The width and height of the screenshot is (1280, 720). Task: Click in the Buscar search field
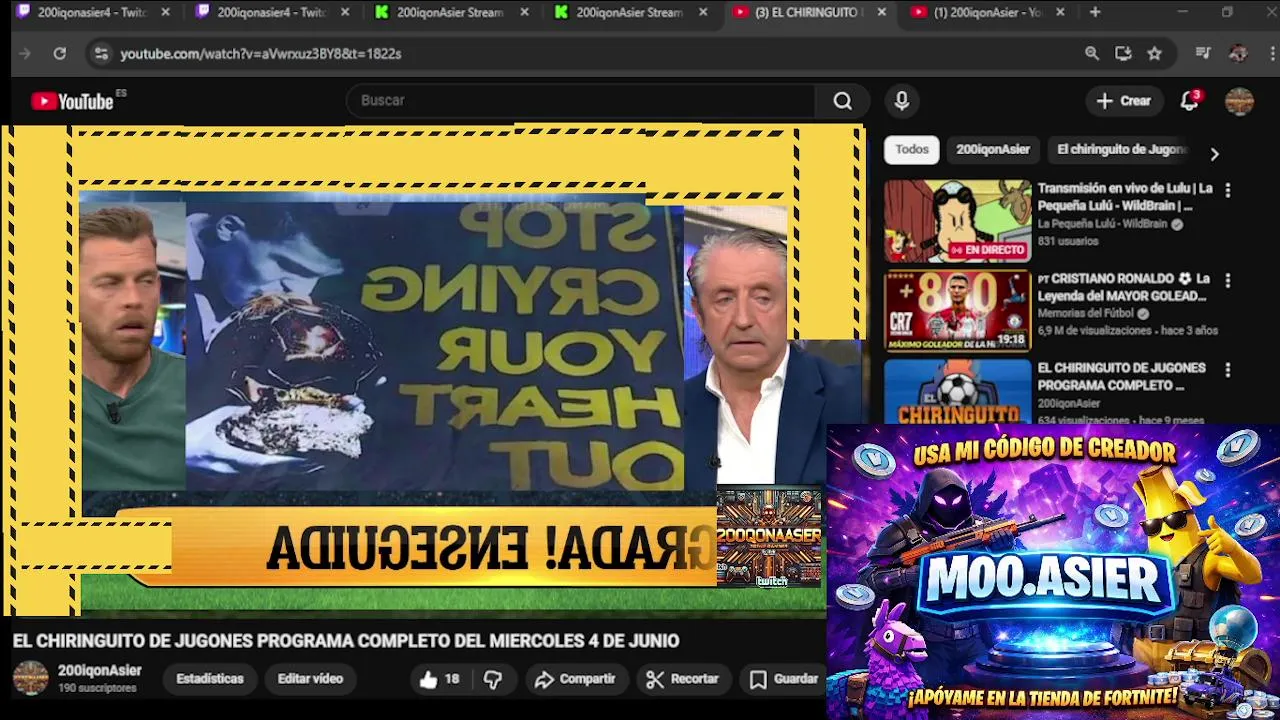click(582, 101)
